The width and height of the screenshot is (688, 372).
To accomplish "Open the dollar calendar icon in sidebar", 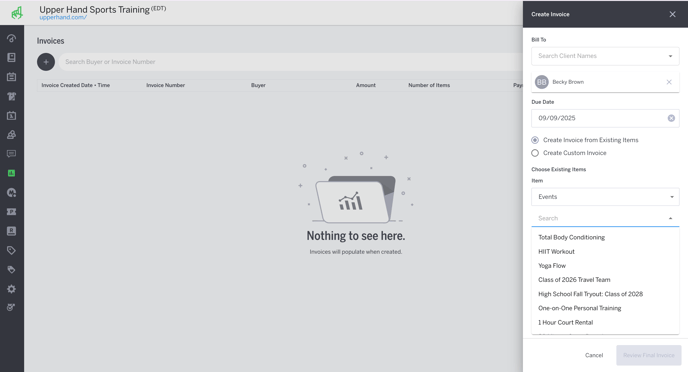I will click(12, 115).
